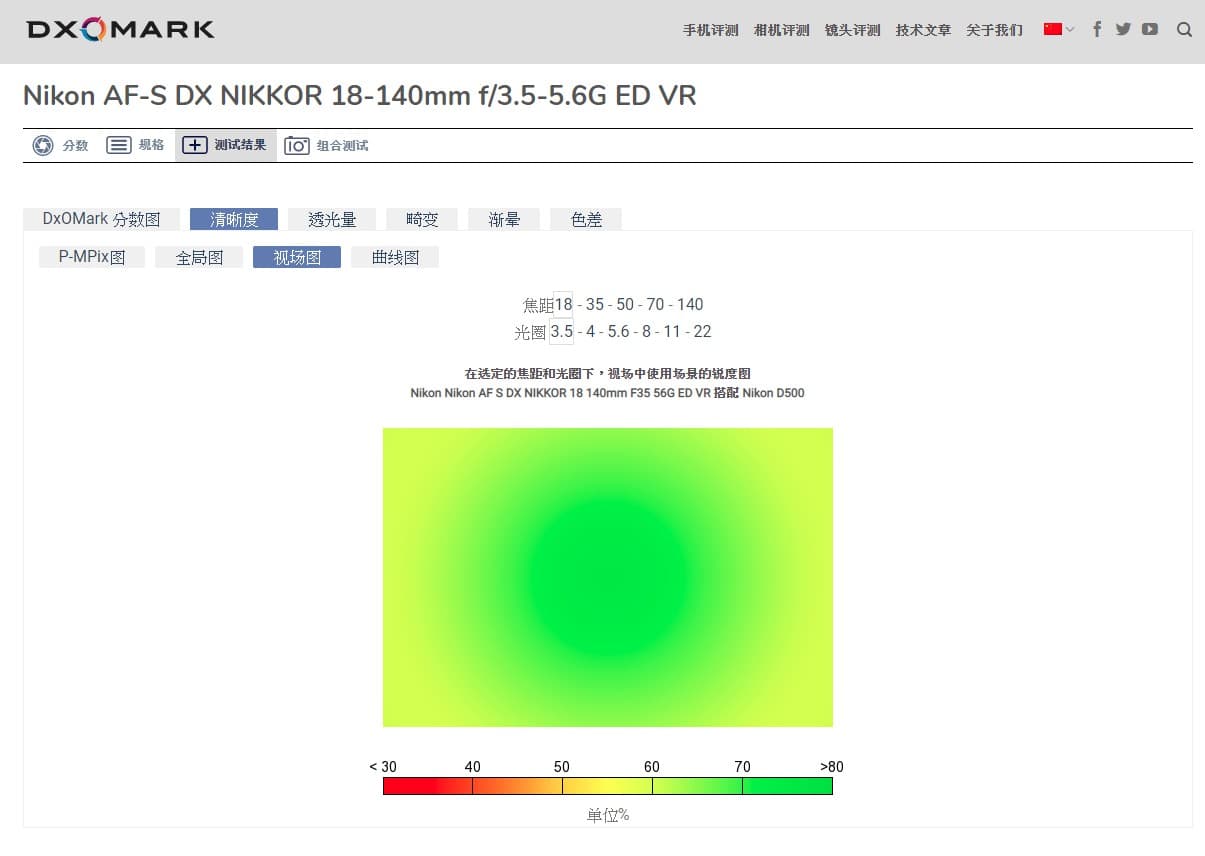Switch to the 透光量 tab
1205x856 pixels.
coord(332,219)
